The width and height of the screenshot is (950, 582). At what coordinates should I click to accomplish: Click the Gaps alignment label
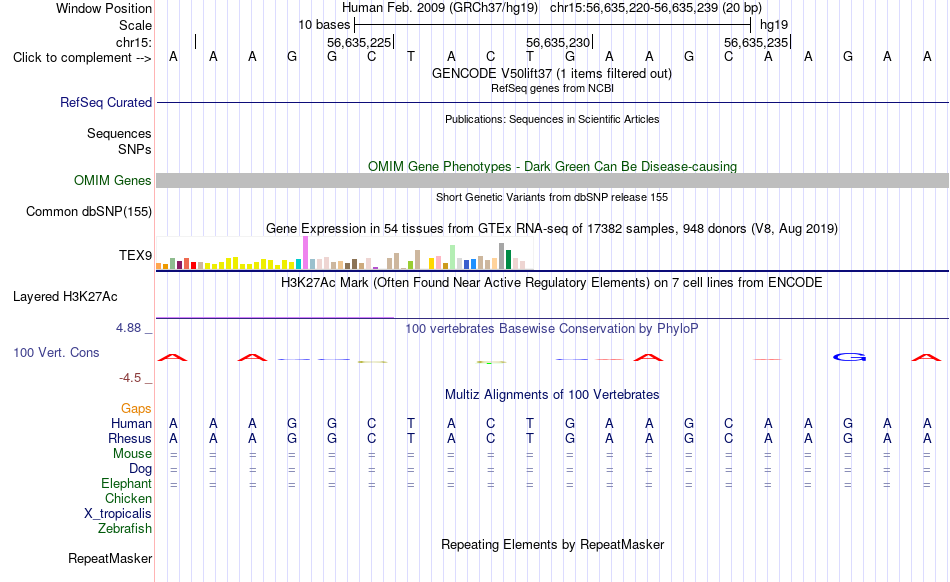coord(136,409)
